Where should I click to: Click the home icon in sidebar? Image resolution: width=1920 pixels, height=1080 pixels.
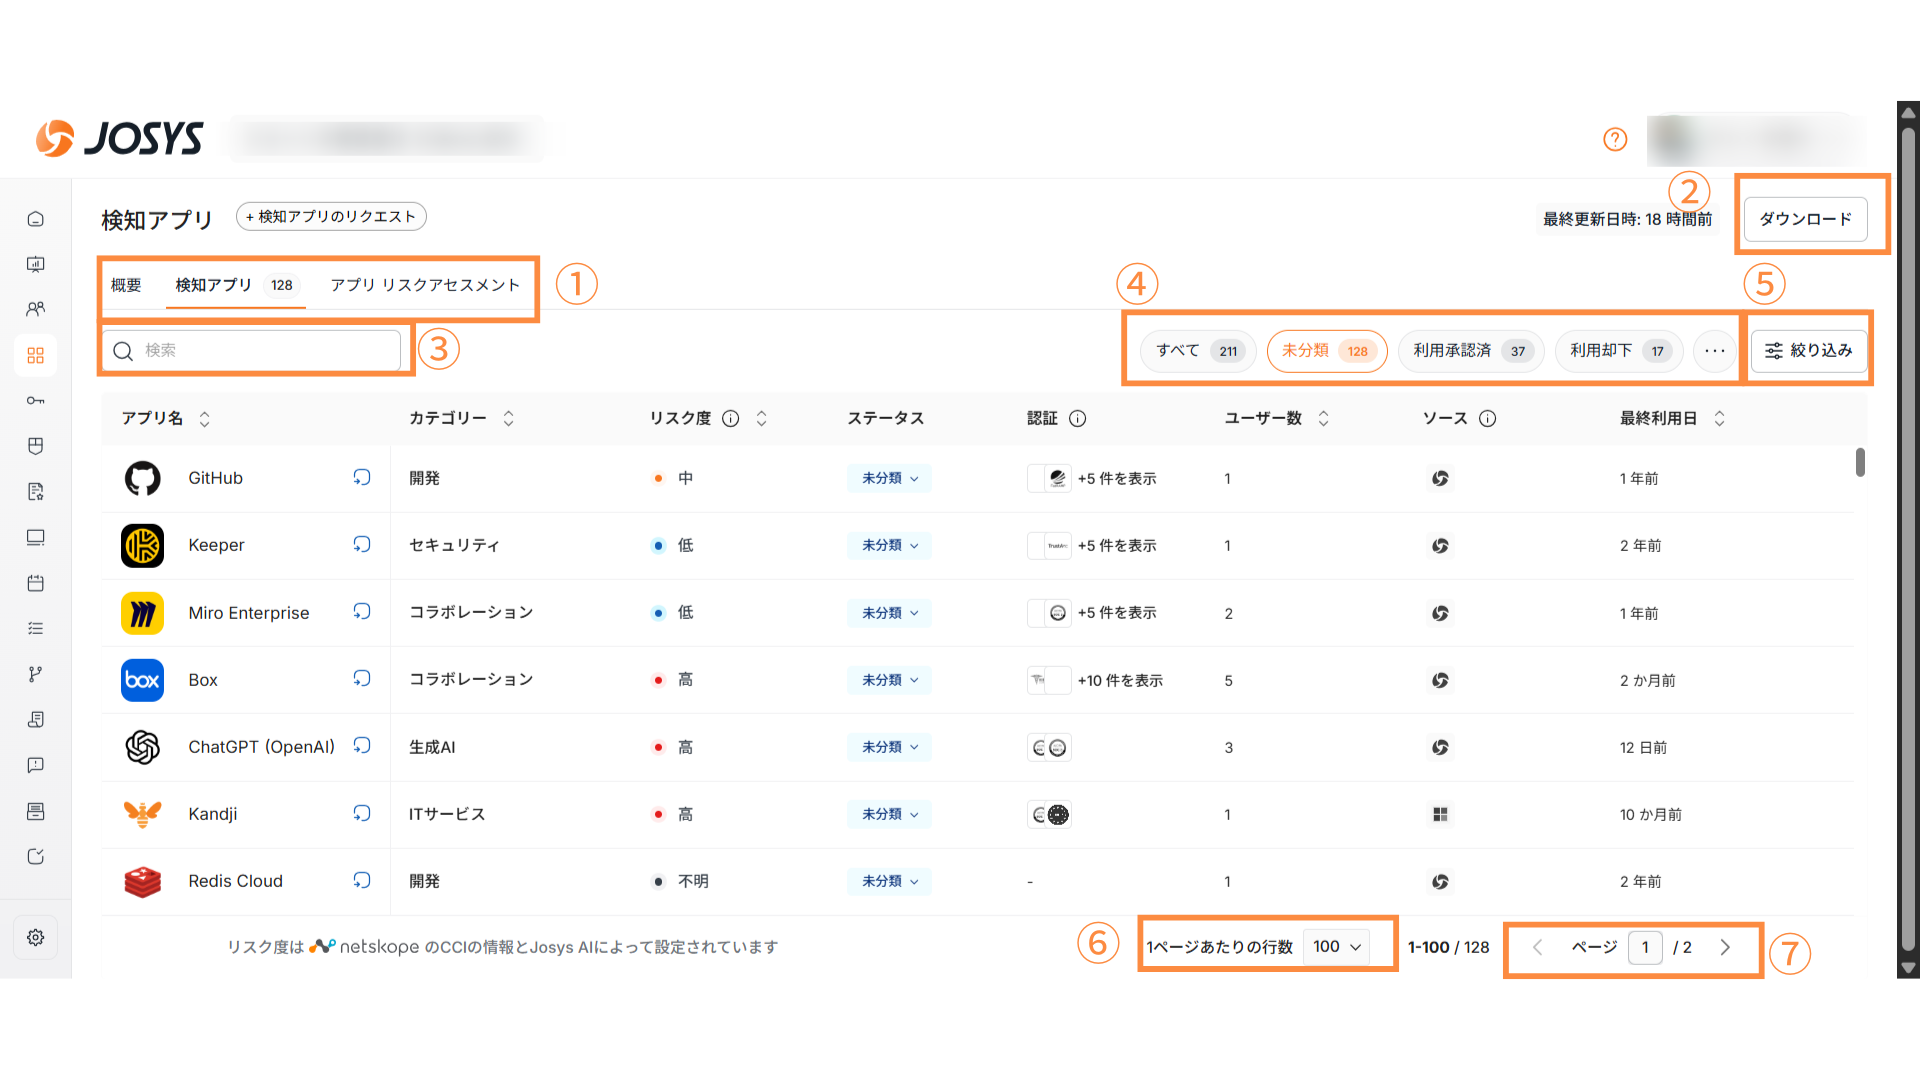[x=36, y=219]
